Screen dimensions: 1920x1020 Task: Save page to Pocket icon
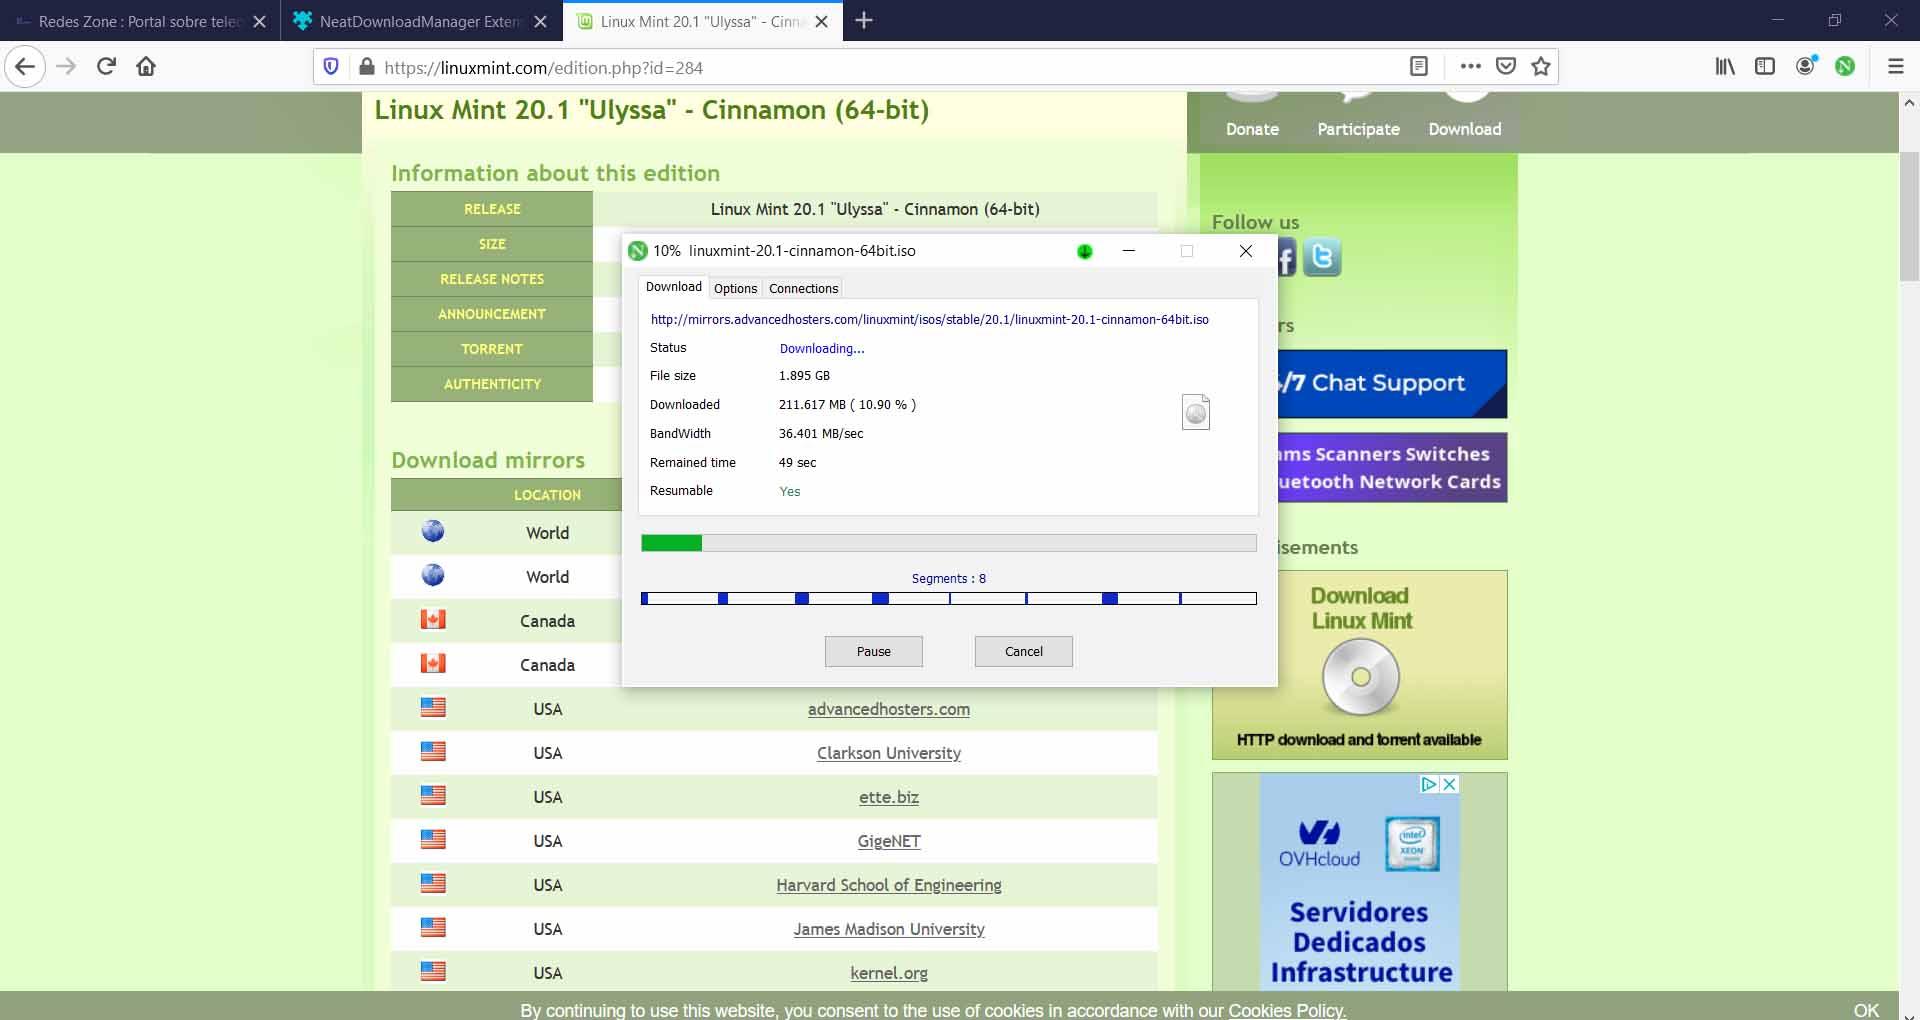tap(1506, 66)
